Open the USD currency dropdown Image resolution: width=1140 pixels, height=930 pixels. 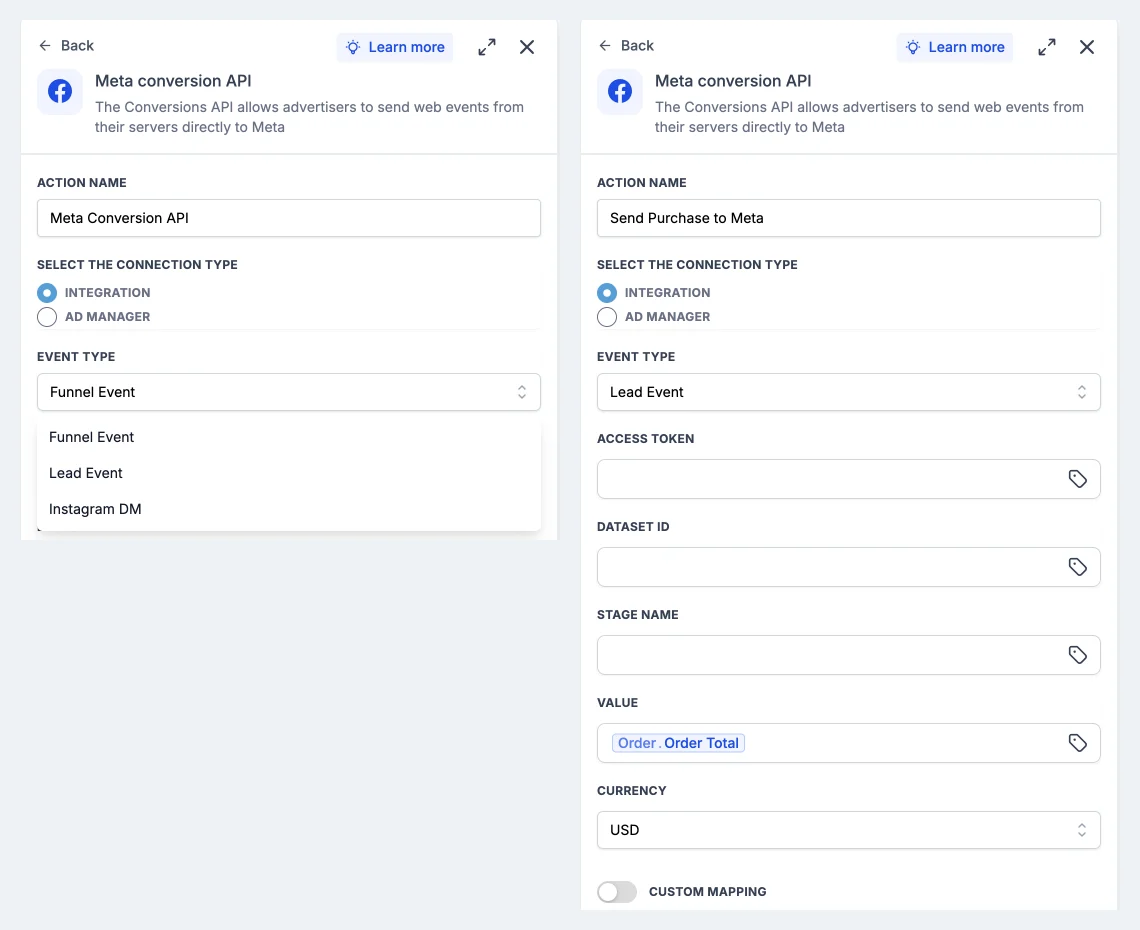848,830
